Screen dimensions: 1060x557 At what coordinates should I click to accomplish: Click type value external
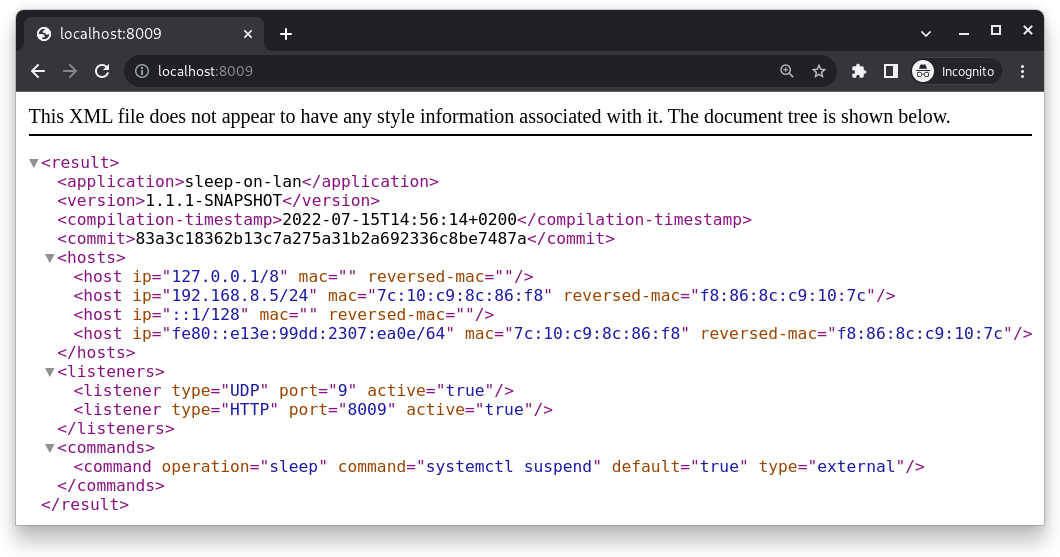pos(856,466)
